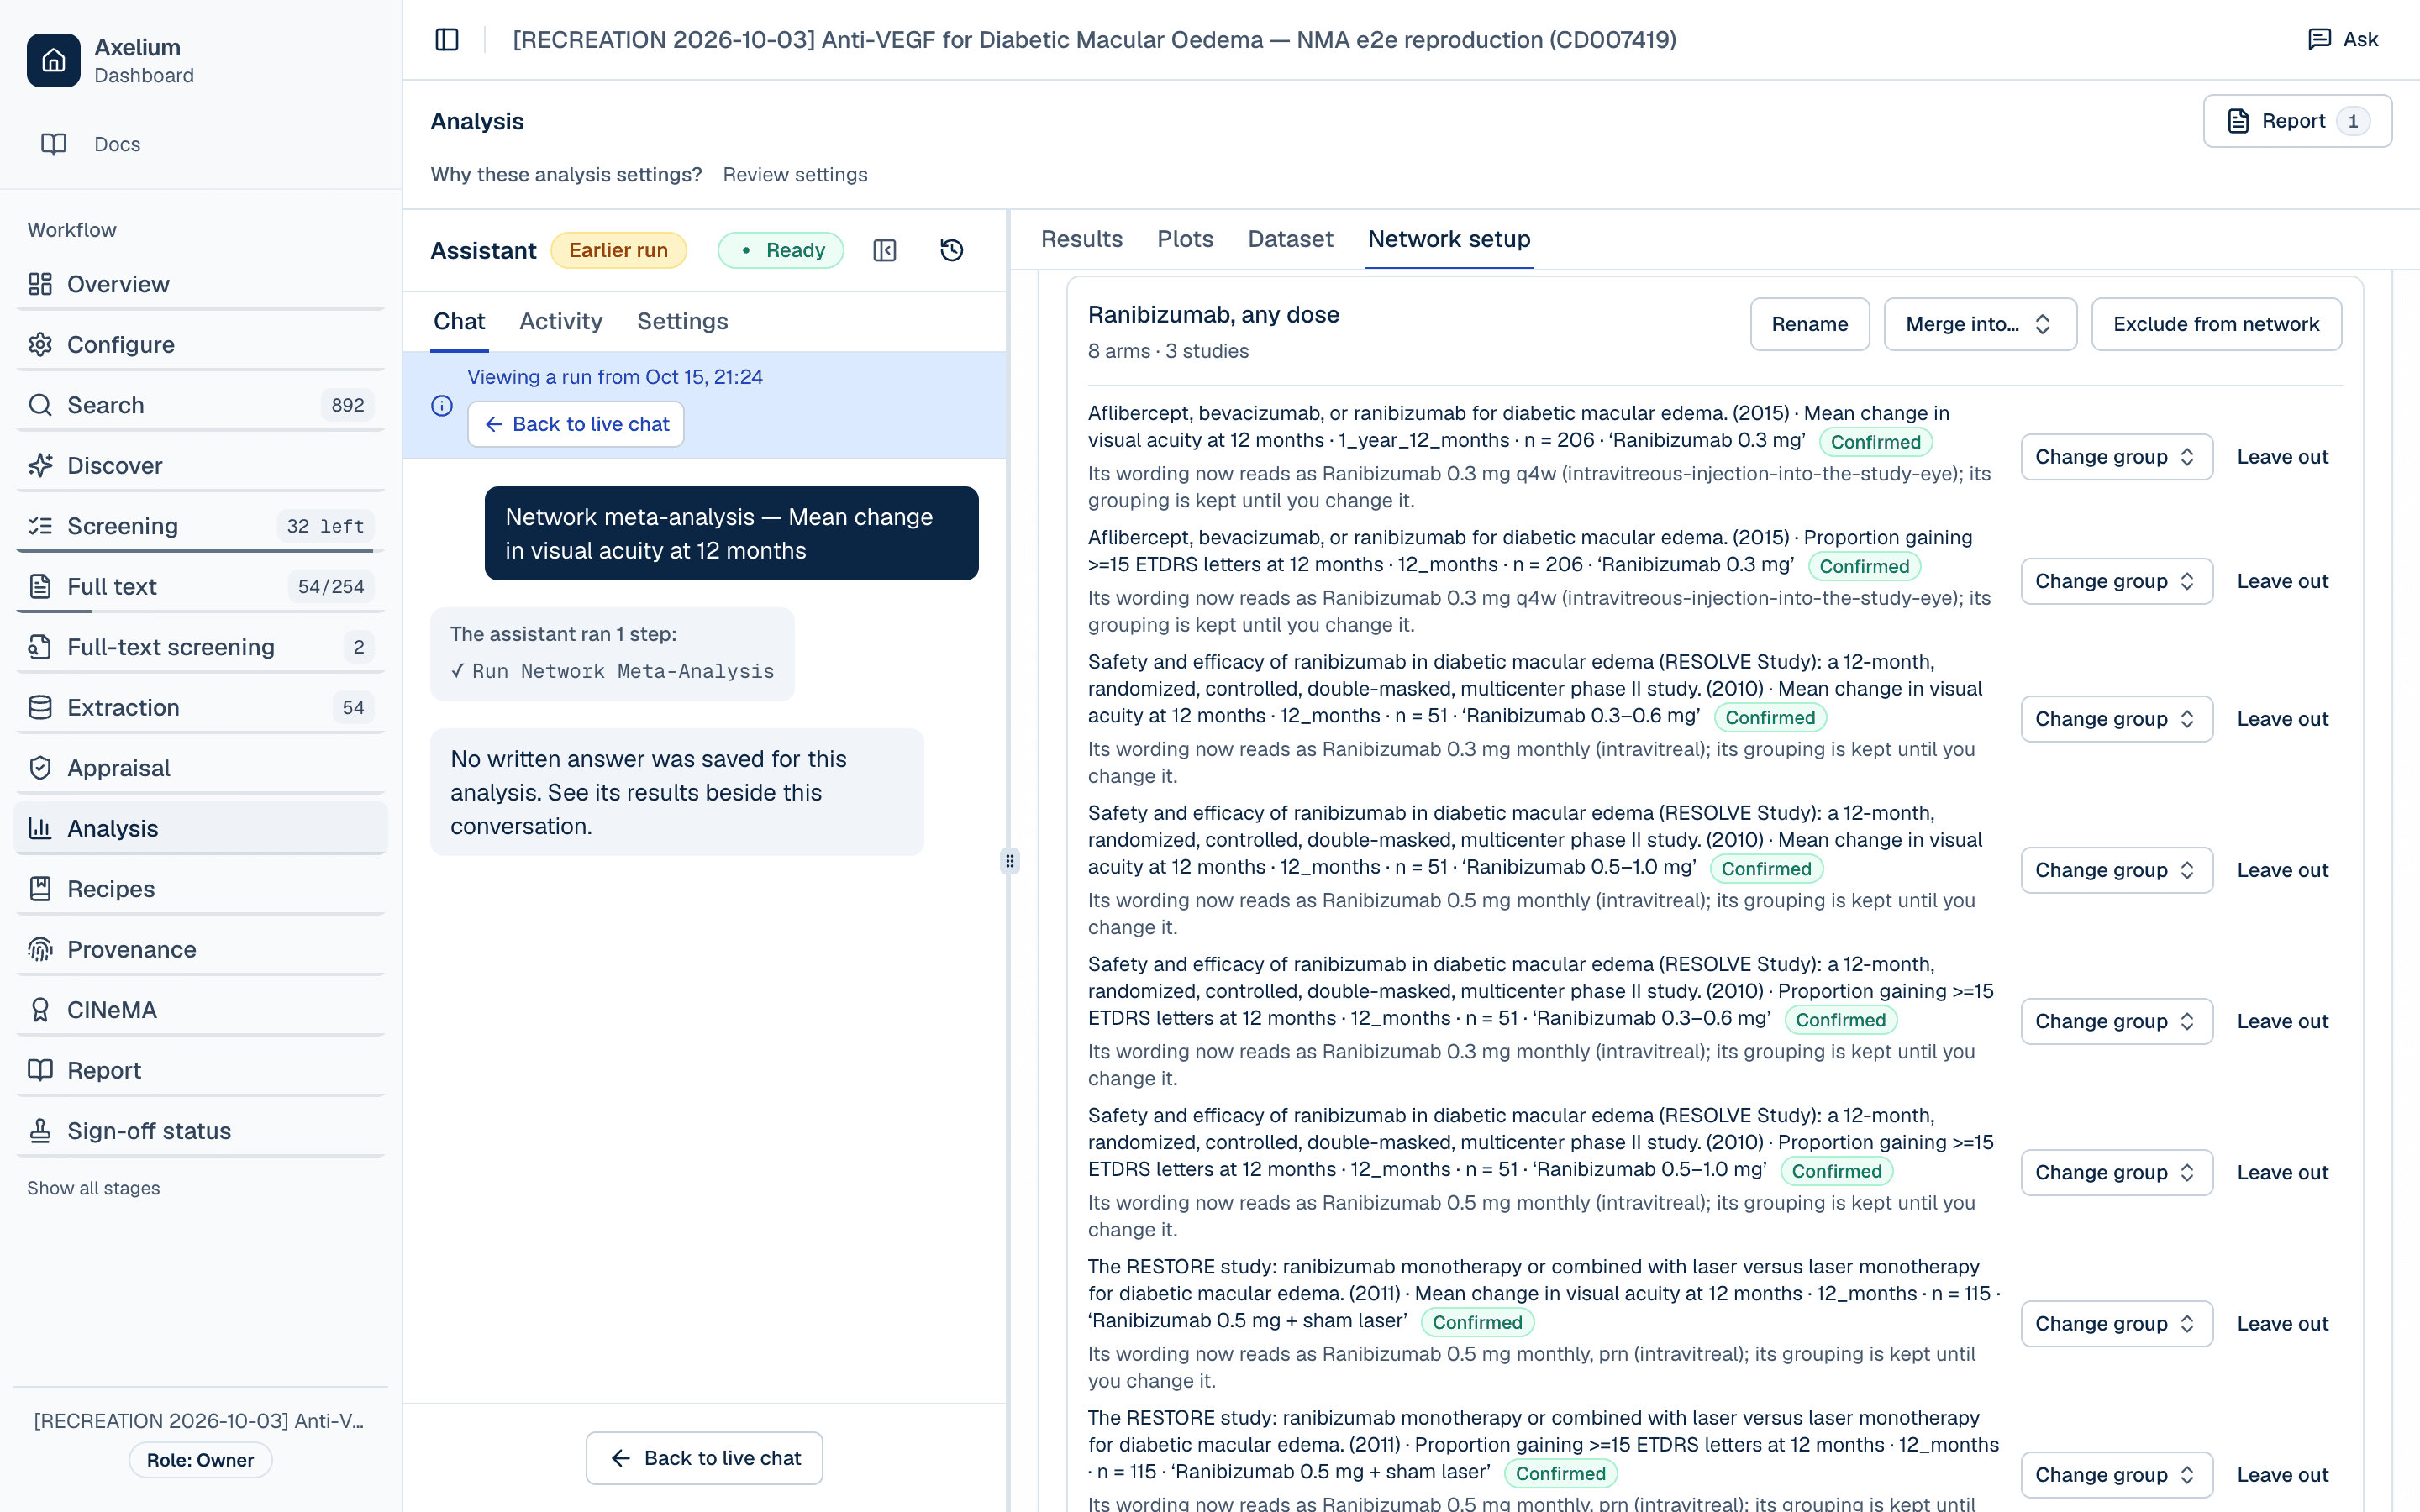Image resolution: width=2420 pixels, height=1512 pixels.
Task: Open the Merge into dropdown
Action: [1980, 324]
